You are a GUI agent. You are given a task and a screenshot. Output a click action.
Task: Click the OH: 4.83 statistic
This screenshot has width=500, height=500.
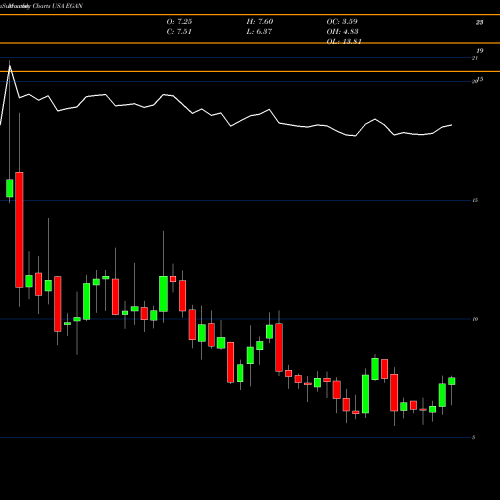point(342,32)
